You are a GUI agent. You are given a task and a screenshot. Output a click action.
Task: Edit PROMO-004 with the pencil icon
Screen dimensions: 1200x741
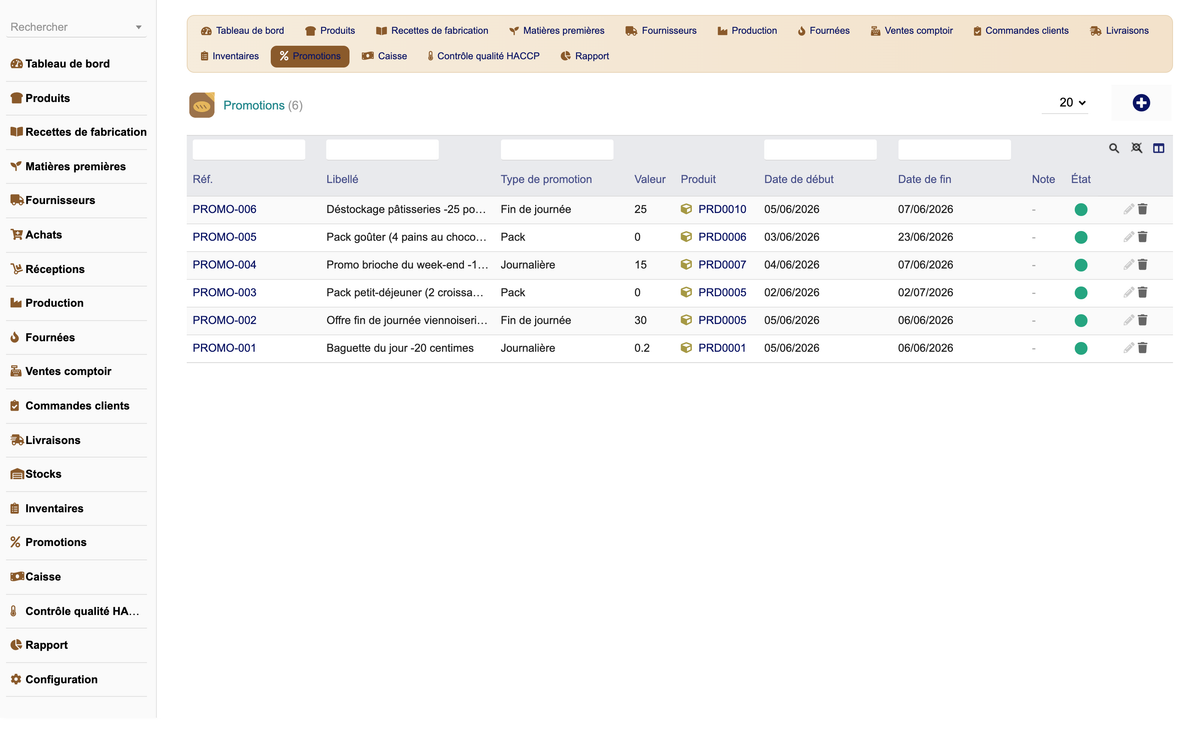(x=1128, y=265)
